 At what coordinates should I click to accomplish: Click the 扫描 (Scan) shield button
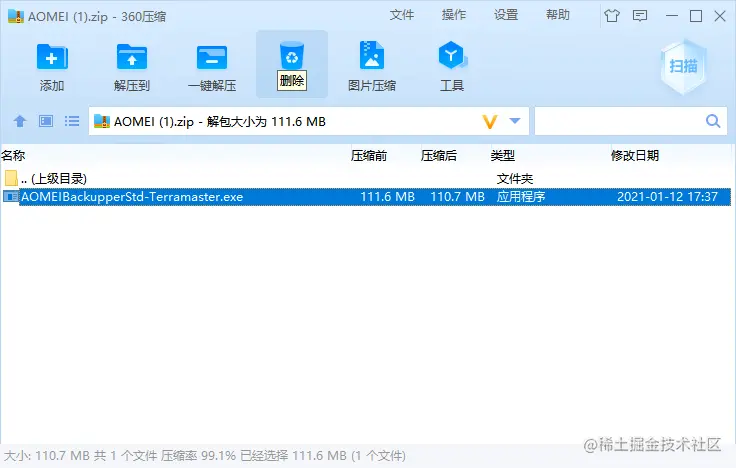(x=683, y=67)
